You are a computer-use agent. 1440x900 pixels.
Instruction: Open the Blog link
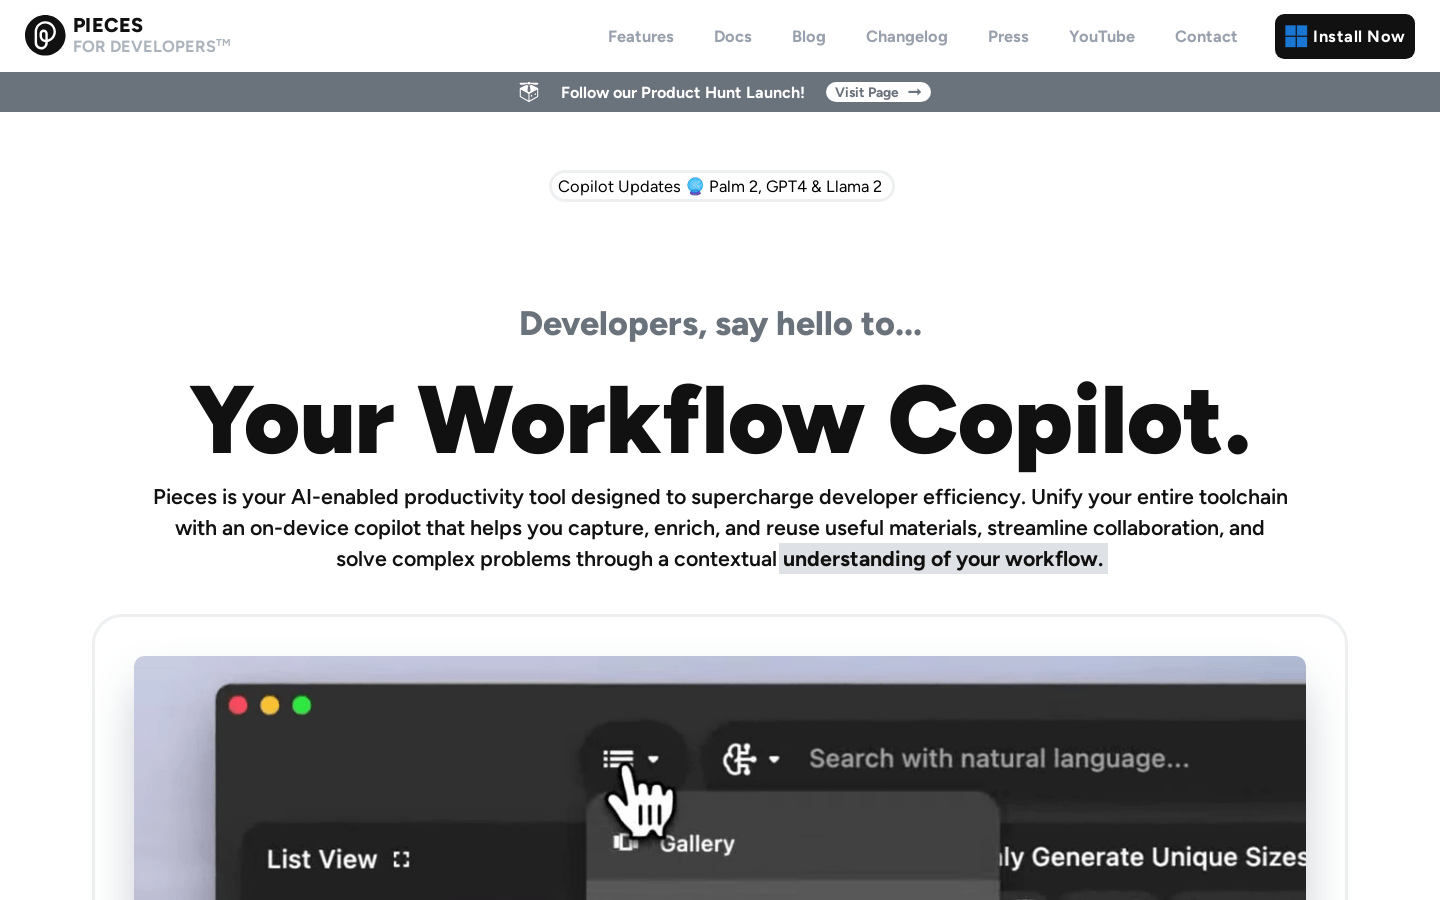coord(808,36)
